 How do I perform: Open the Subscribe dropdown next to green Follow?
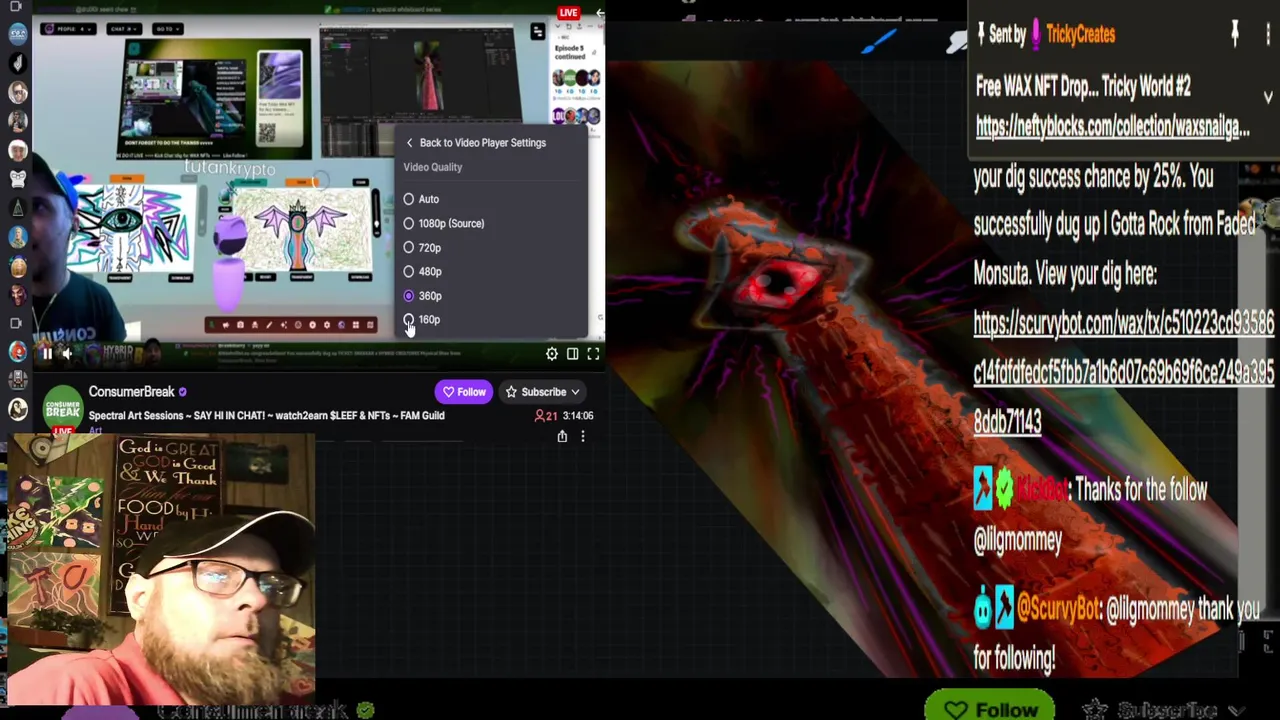tap(1163, 710)
